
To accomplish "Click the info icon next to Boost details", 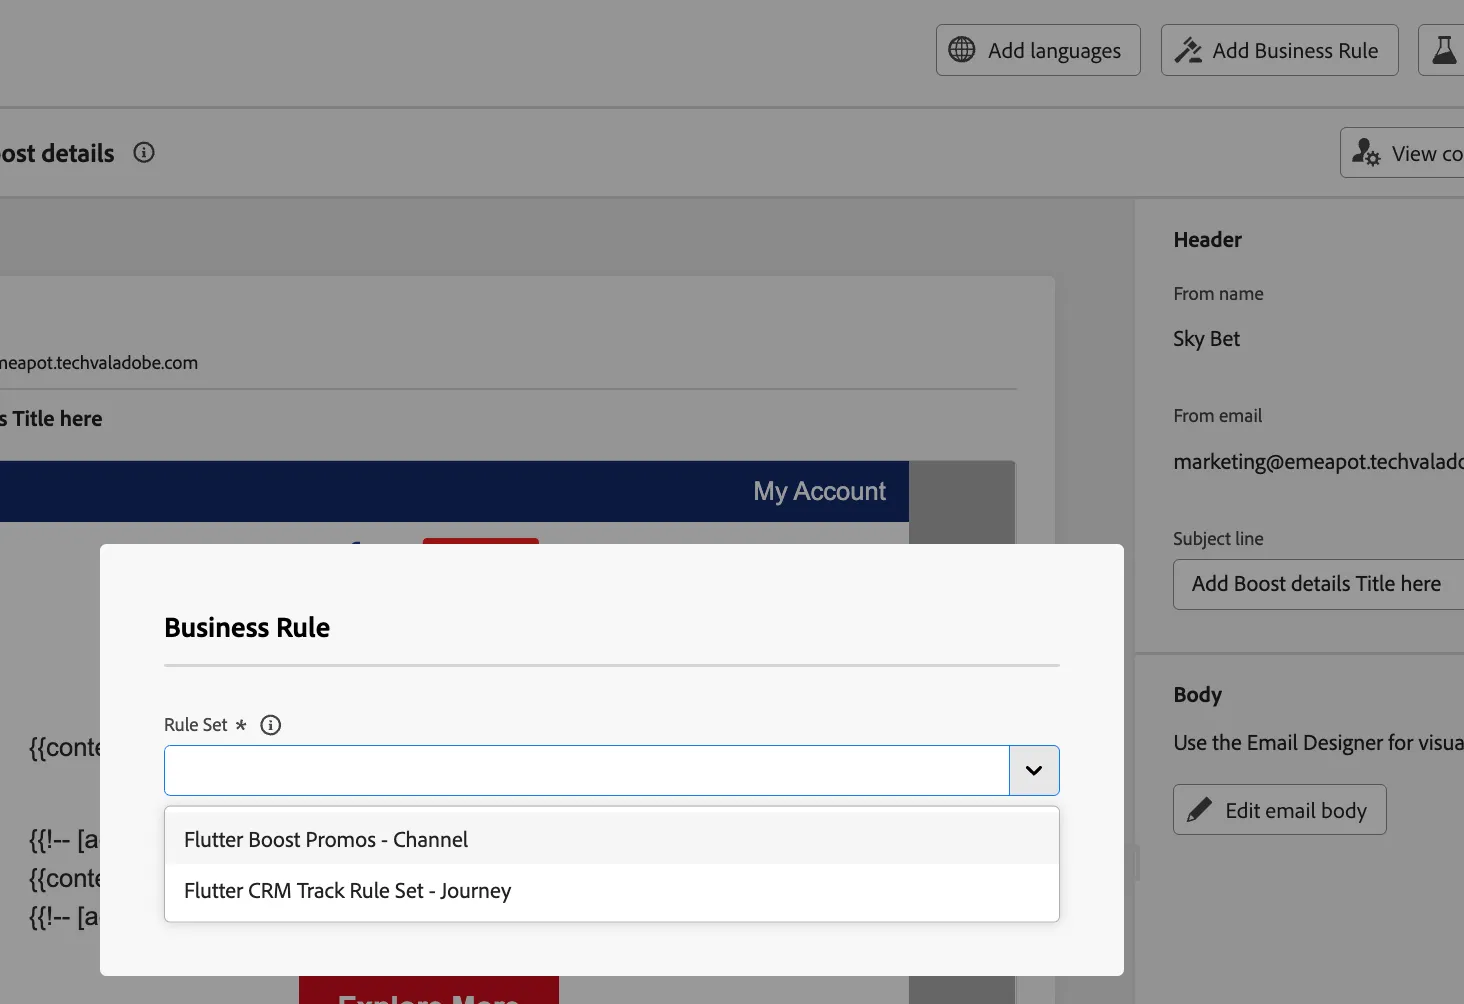I will tap(144, 152).
